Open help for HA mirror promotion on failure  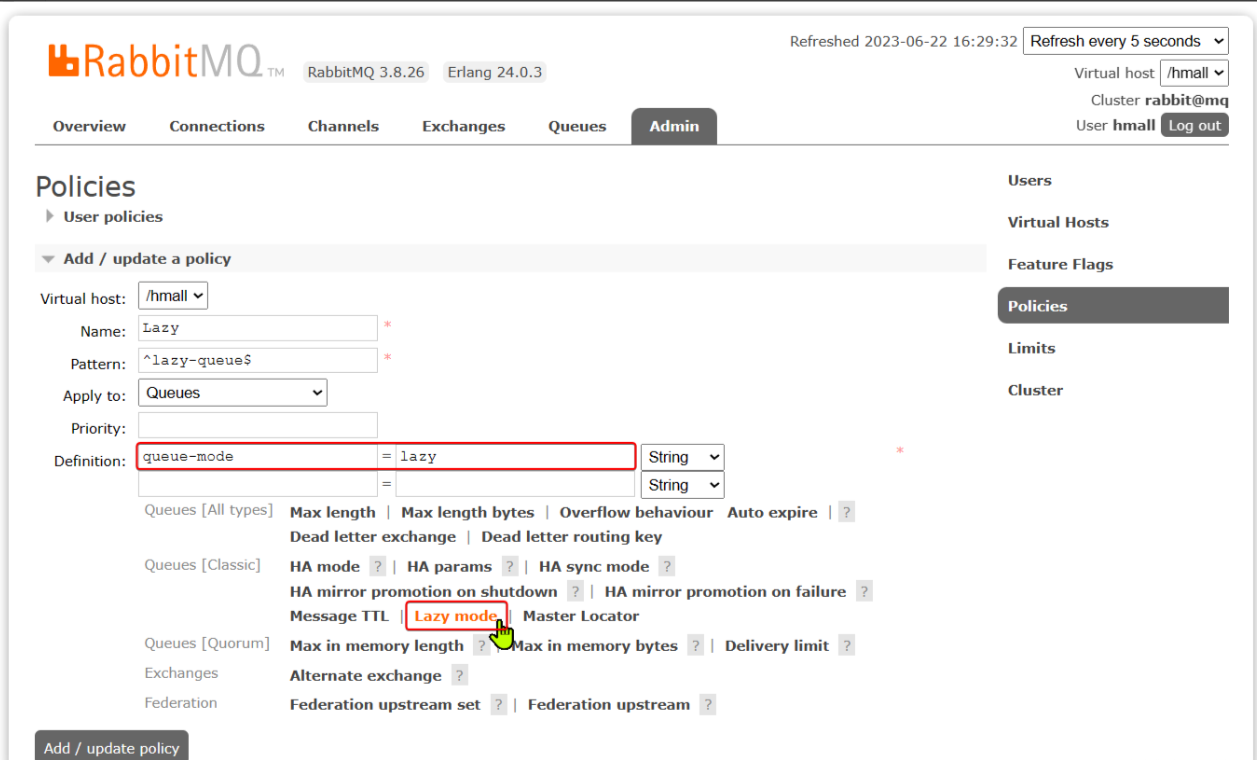864,591
